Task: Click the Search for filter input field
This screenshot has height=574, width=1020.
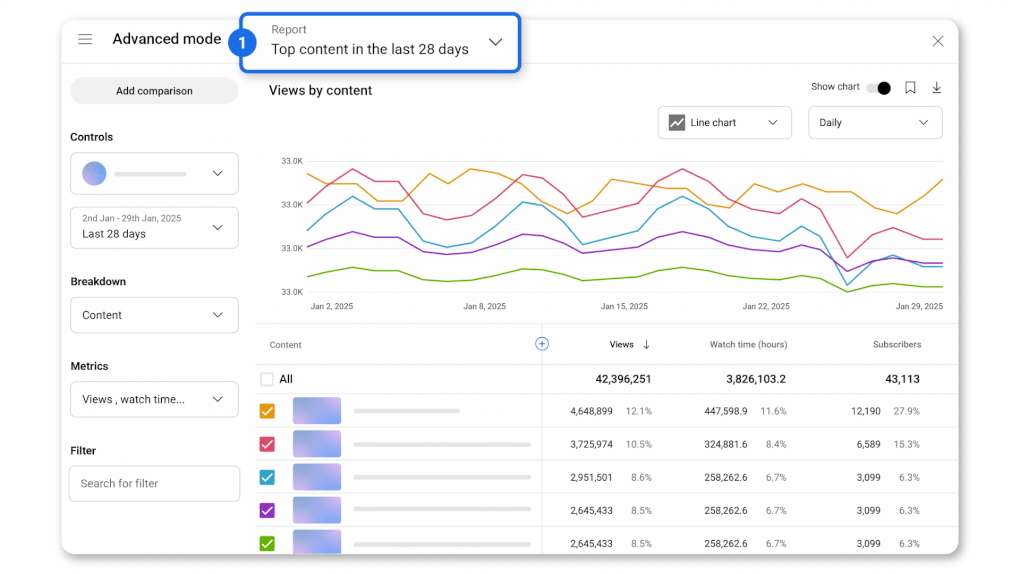Action: [154, 484]
